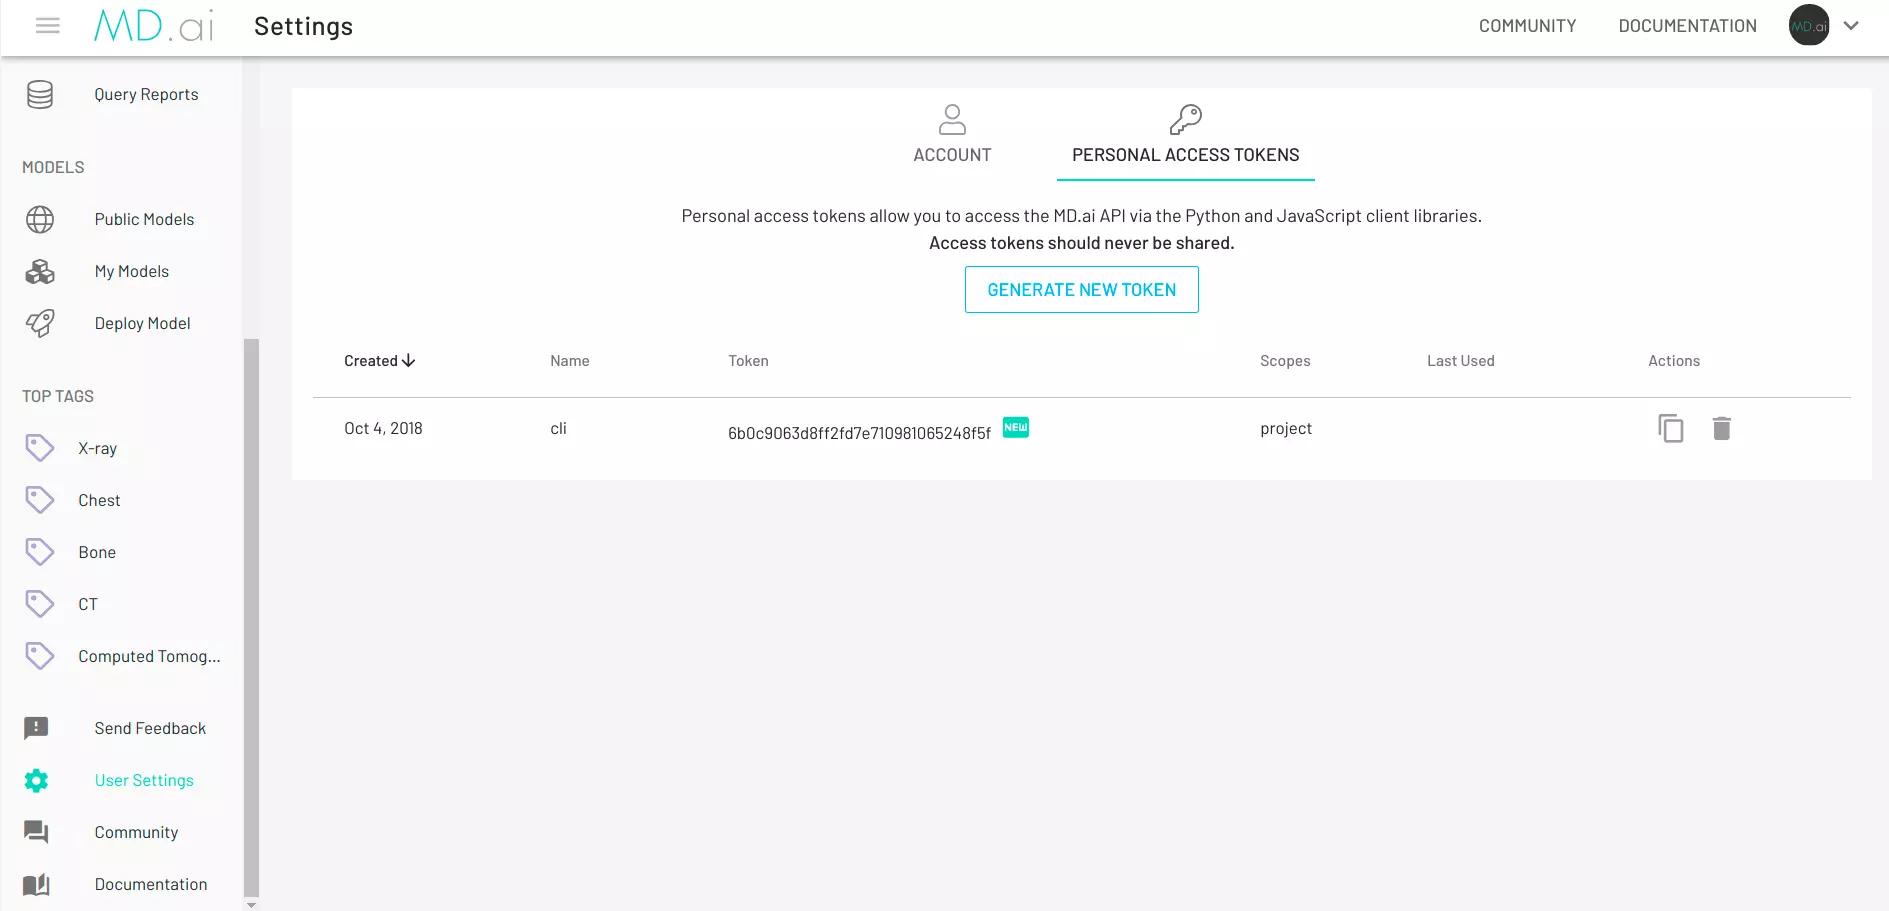
Task: Open the hamburger navigation menu
Action: 47,26
